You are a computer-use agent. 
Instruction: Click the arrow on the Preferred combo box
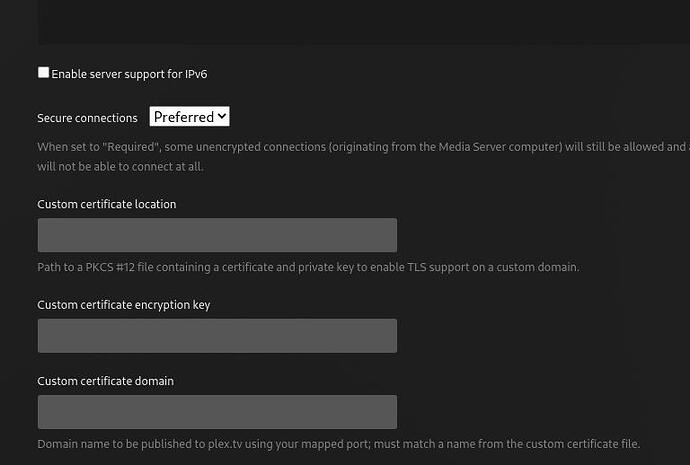coord(222,117)
